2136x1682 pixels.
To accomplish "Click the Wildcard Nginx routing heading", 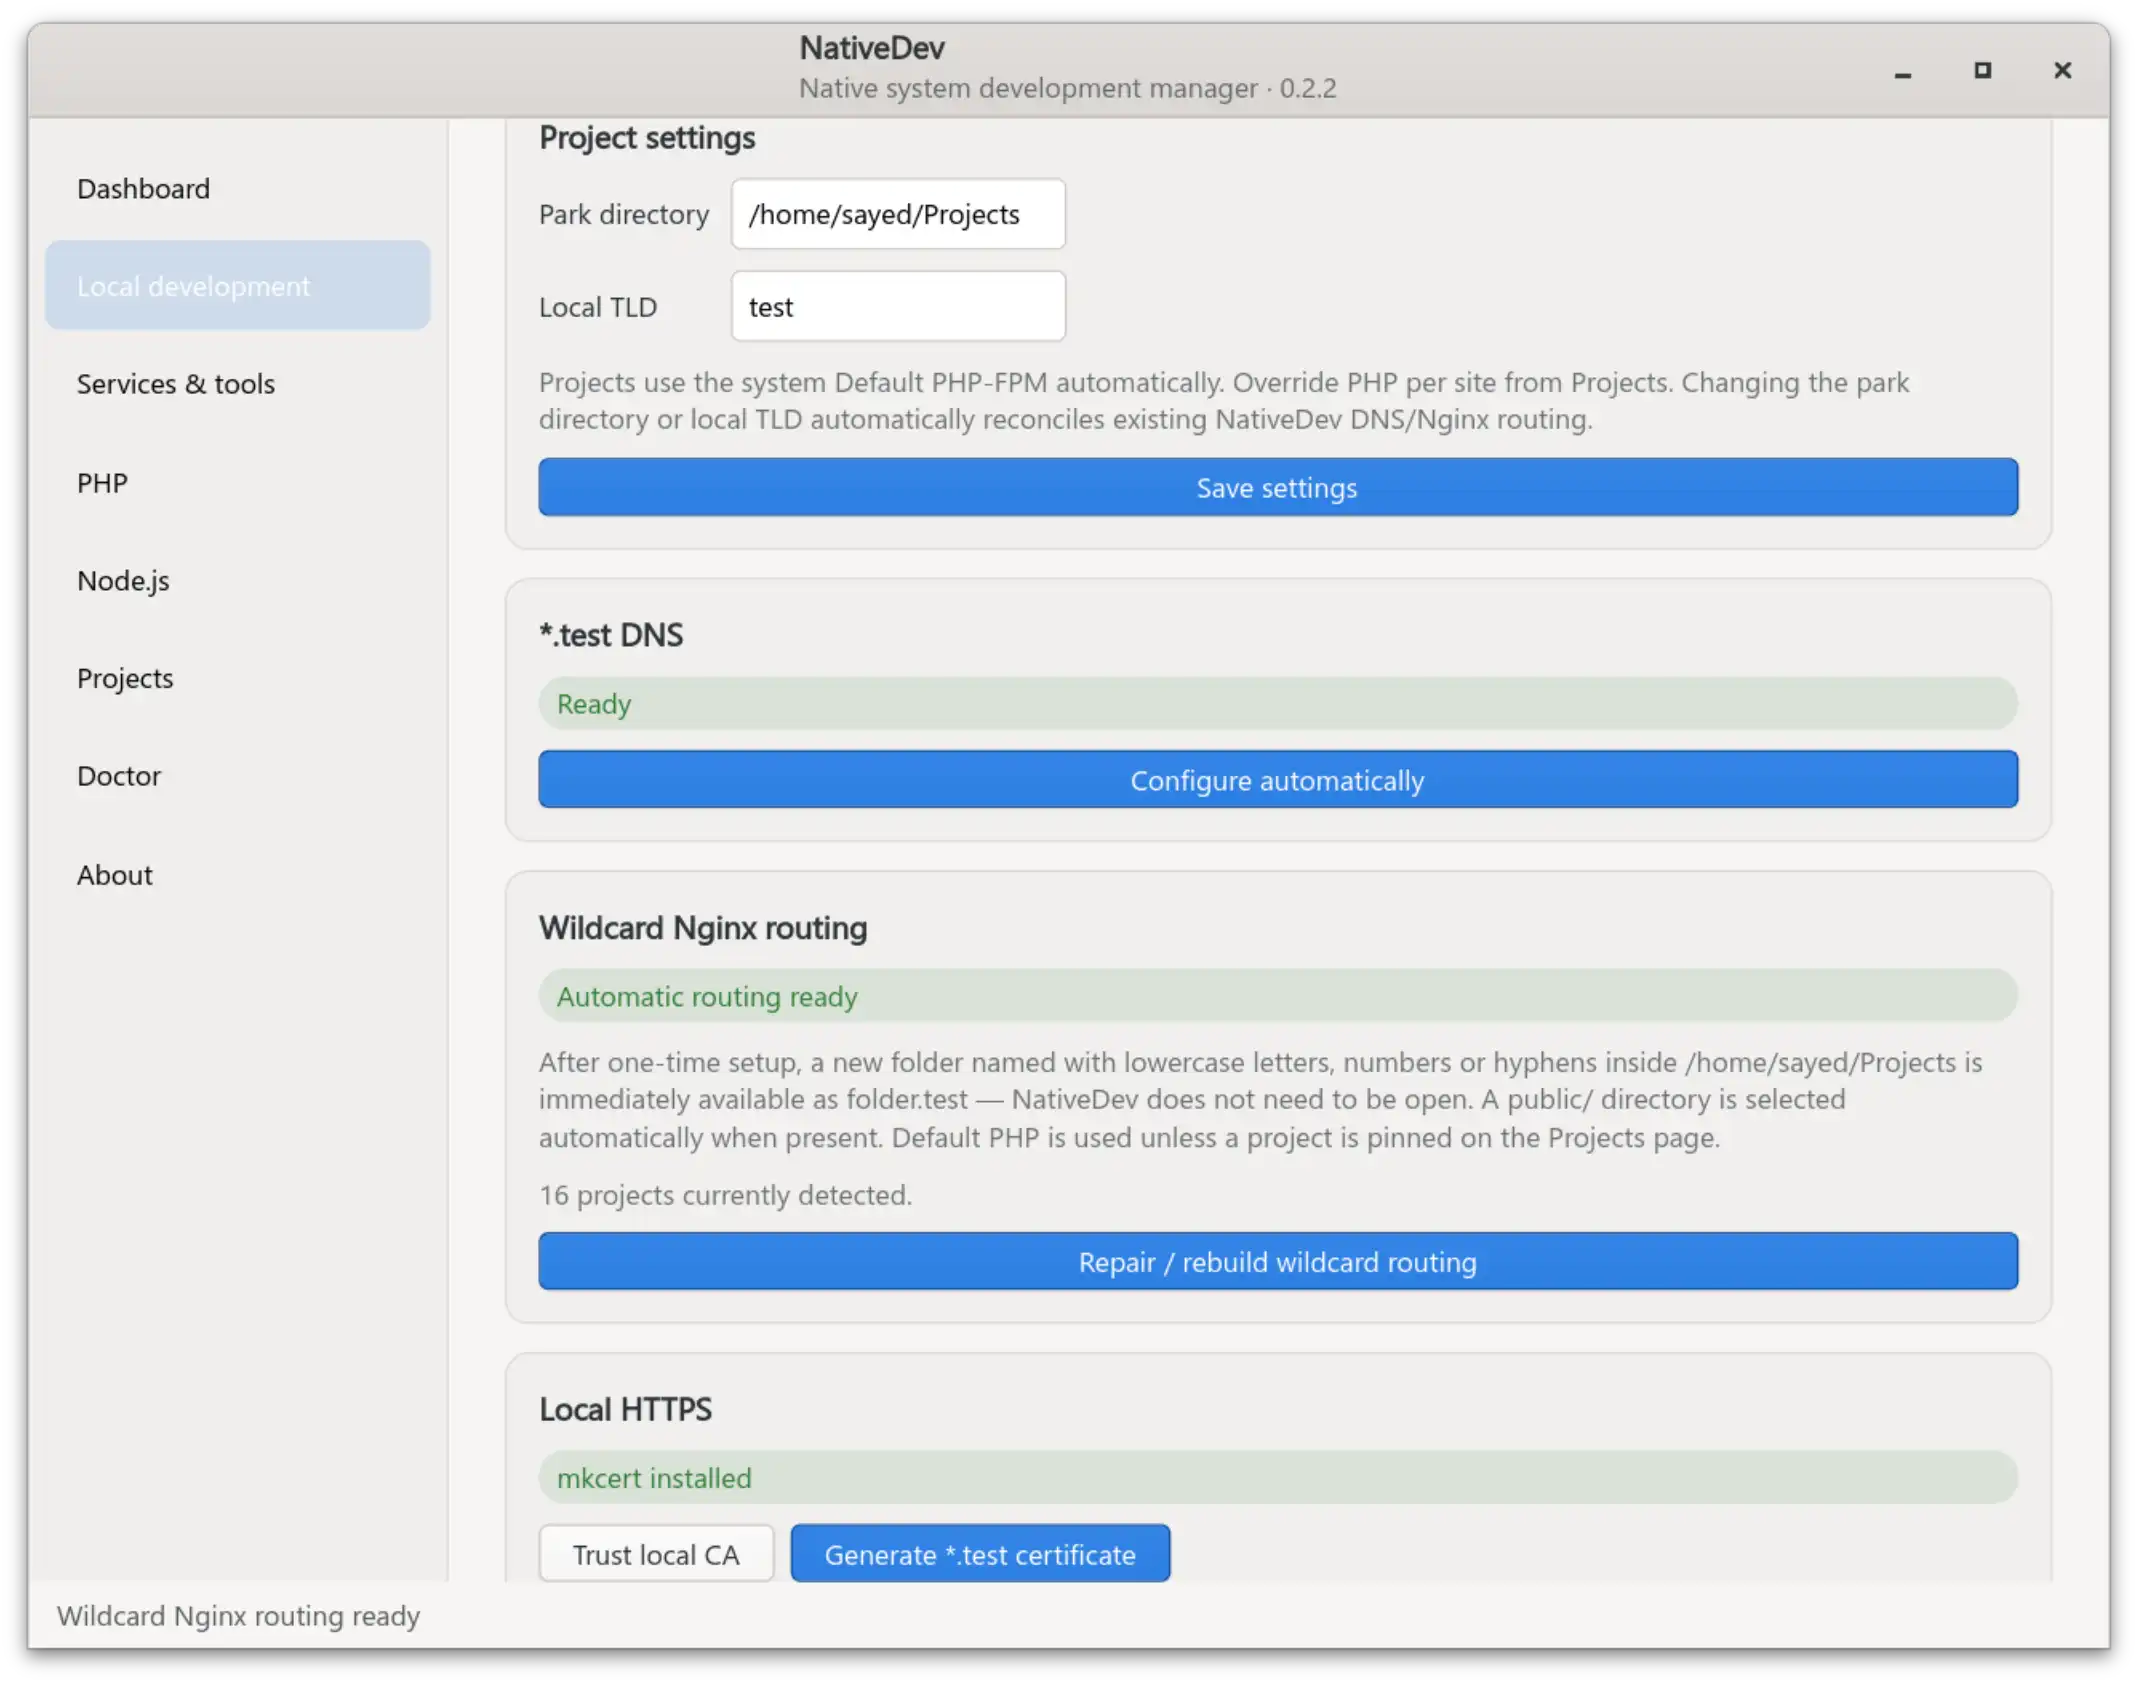I will coord(703,928).
